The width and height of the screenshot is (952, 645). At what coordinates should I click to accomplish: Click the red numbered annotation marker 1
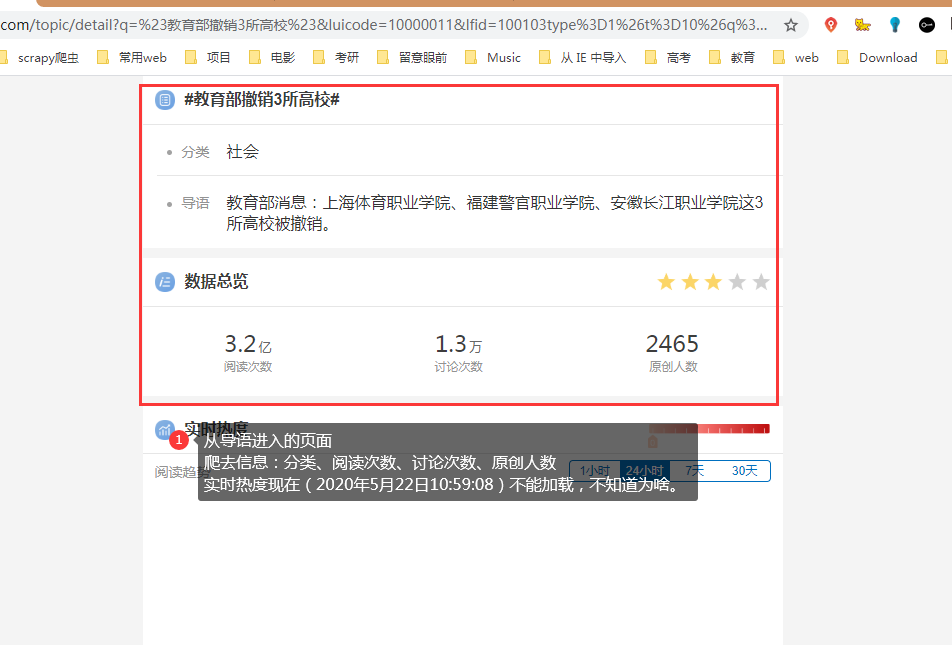click(181, 439)
